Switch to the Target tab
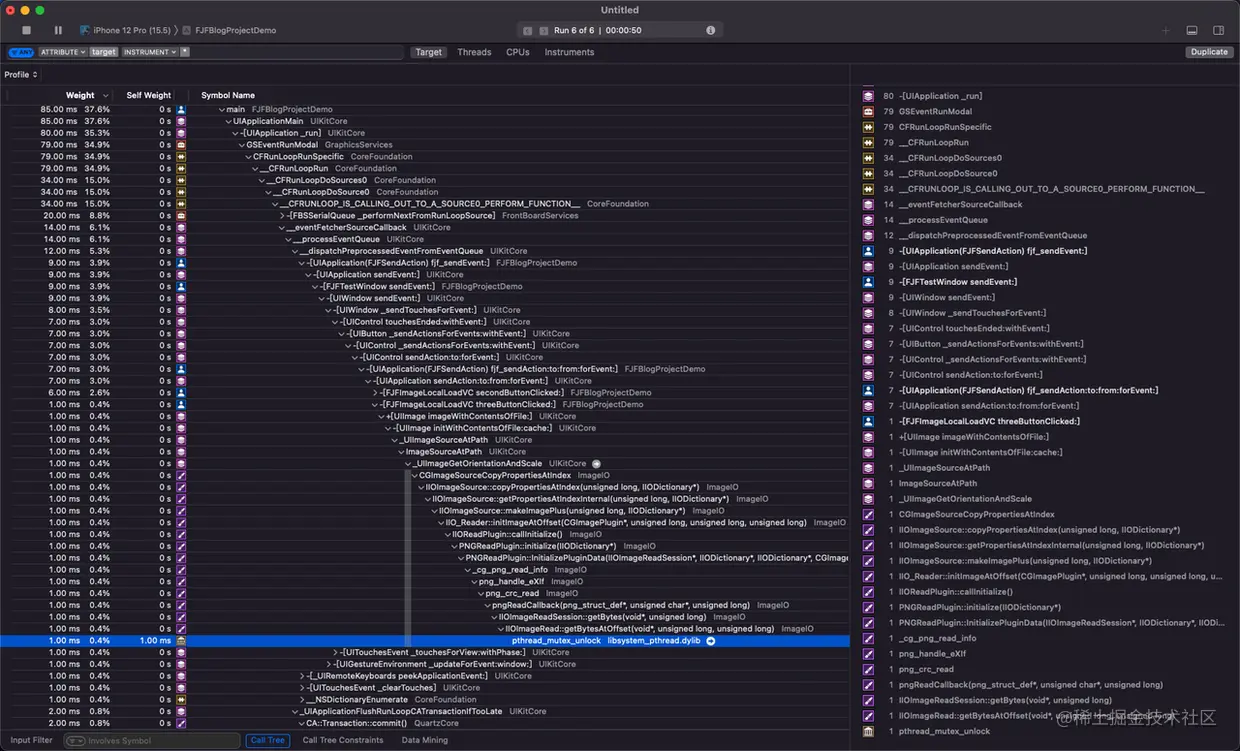Screen dimensions: 1240x751 [428, 52]
